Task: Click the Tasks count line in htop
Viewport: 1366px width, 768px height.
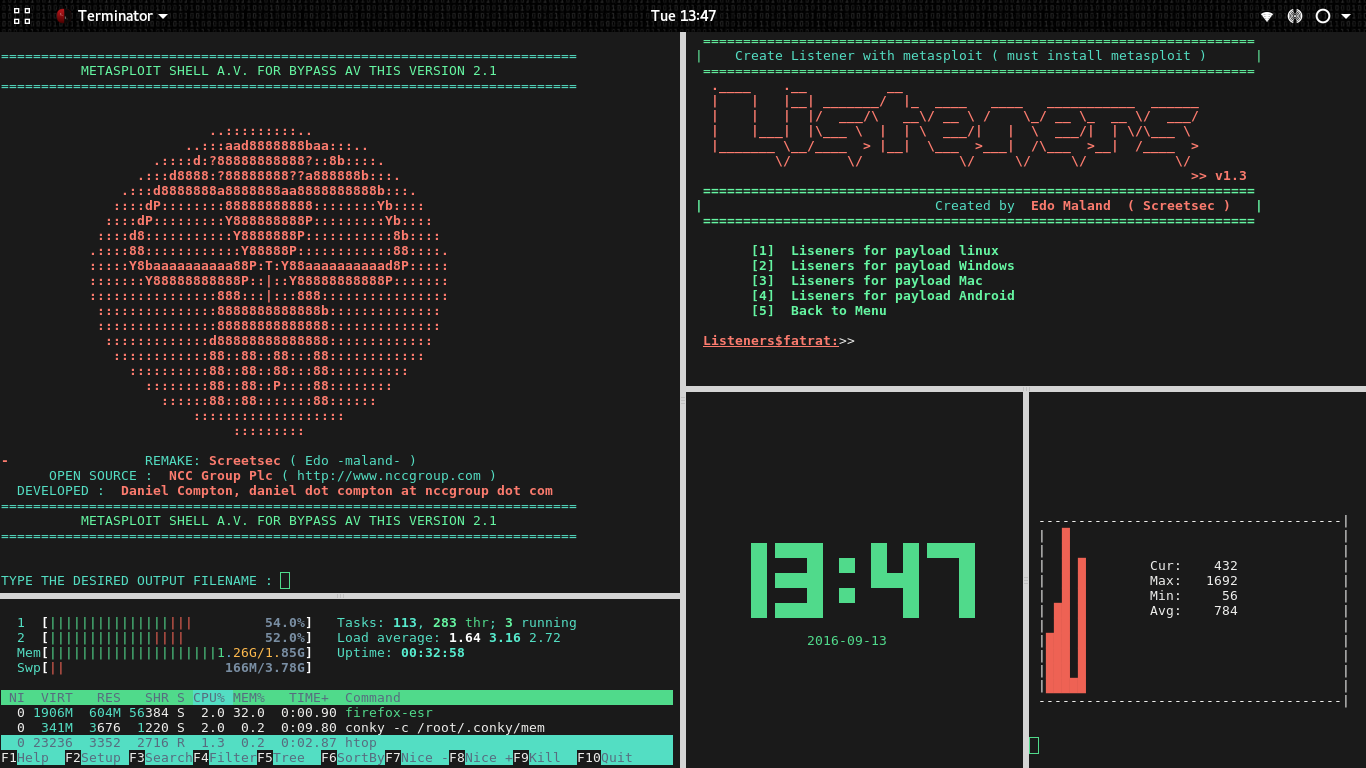Action: coord(457,623)
